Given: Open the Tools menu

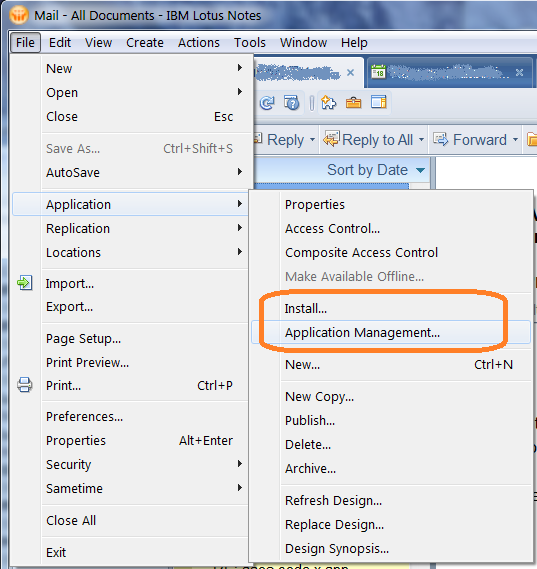Looking at the screenshot, I should tap(250, 43).
